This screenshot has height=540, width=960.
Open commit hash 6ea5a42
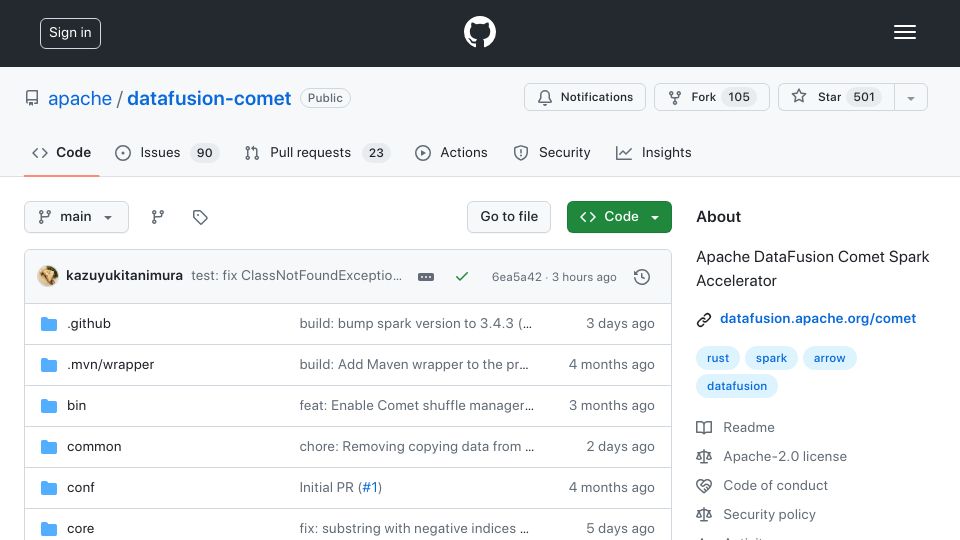coord(517,277)
